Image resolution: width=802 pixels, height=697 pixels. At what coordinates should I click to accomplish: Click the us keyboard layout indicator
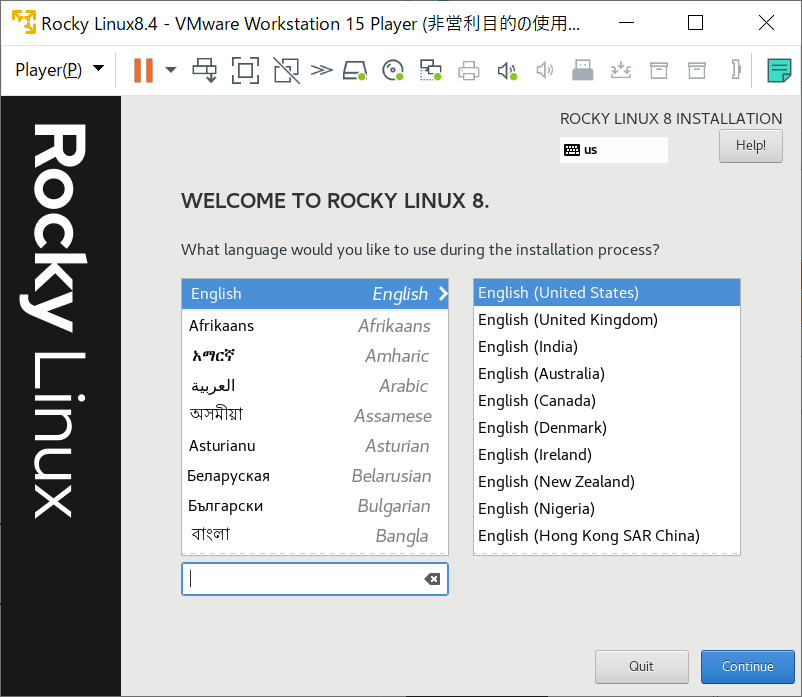613,150
